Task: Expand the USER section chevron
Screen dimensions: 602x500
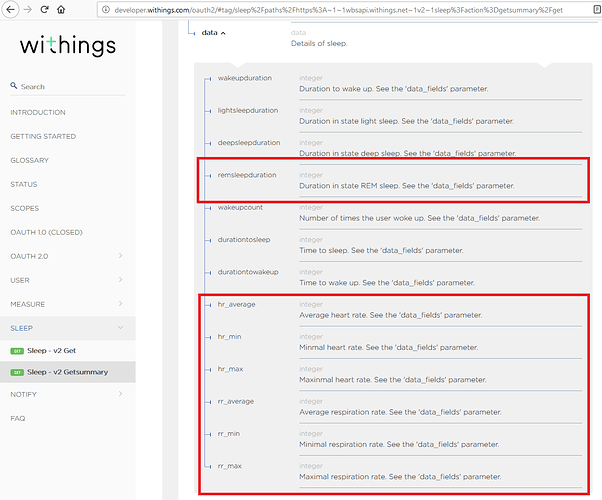Action: [121, 280]
